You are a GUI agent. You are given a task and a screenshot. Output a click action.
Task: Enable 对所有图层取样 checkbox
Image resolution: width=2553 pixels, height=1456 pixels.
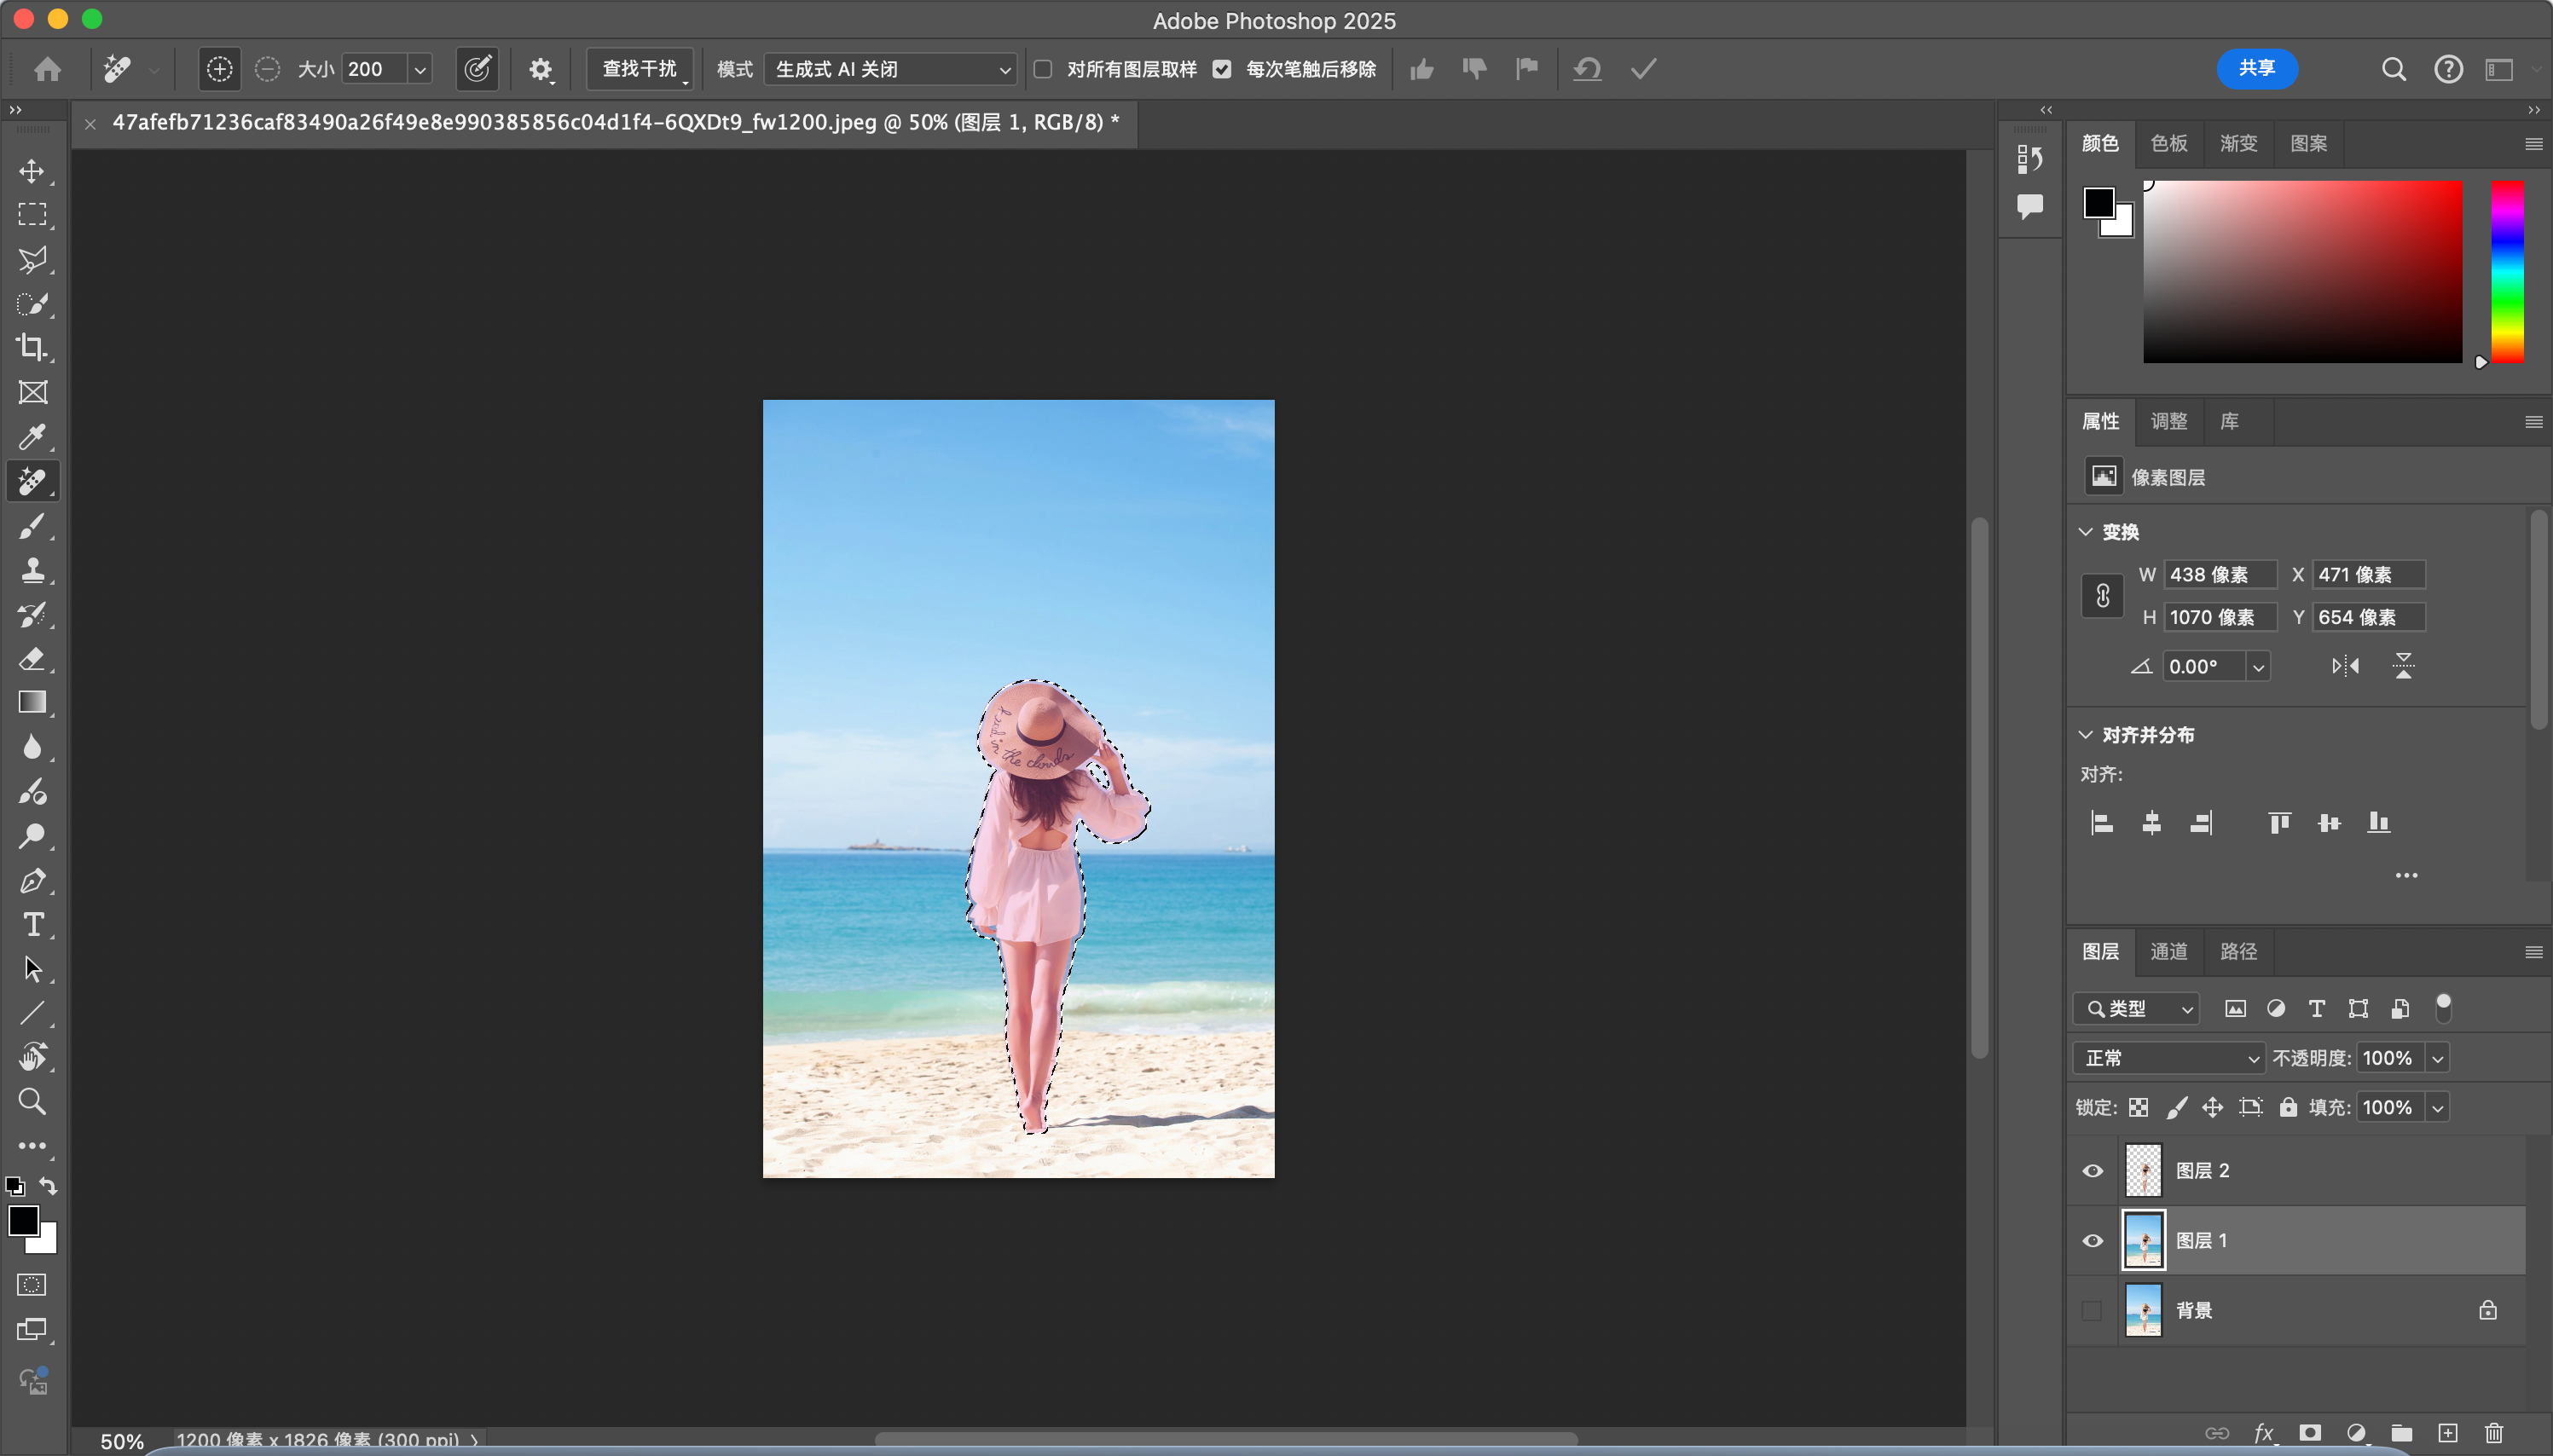coord(1043,69)
